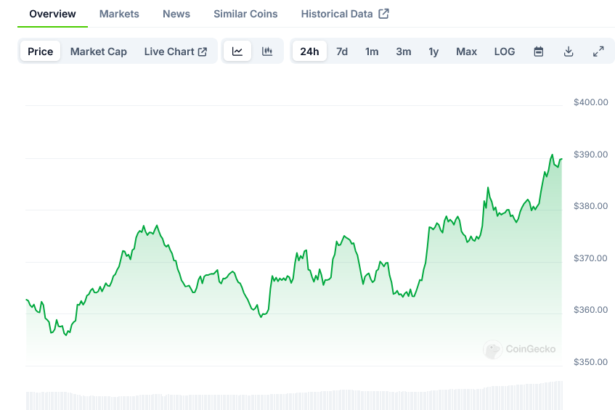Image resolution: width=615 pixels, height=410 pixels.
Task: Select the Price chart toggle
Action: (41, 51)
